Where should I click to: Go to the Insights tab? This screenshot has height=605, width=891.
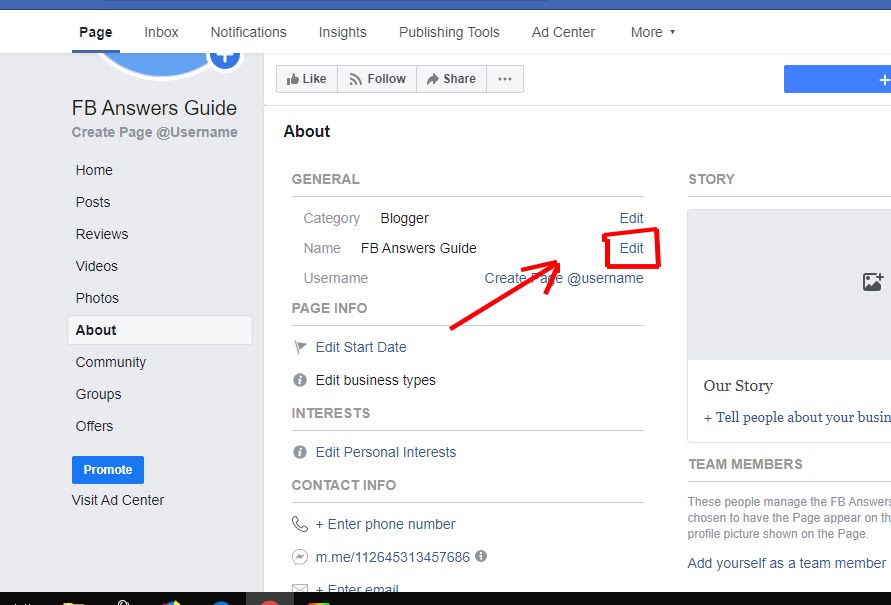pyautogui.click(x=343, y=32)
